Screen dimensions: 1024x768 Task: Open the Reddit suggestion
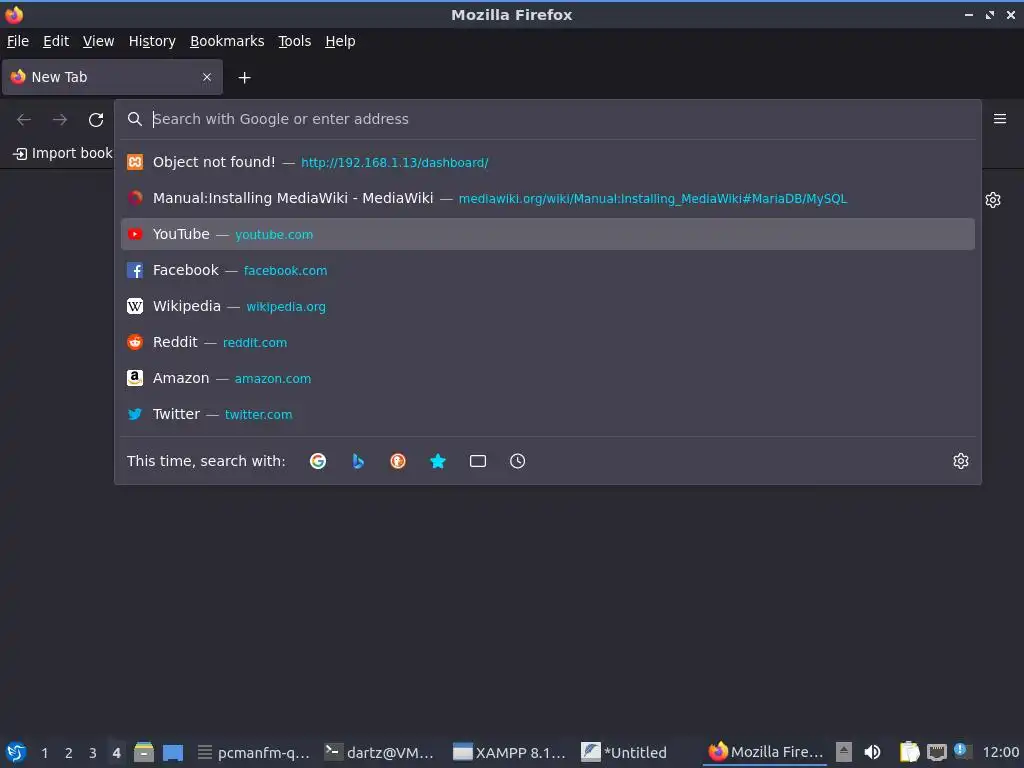pyautogui.click(x=547, y=342)
